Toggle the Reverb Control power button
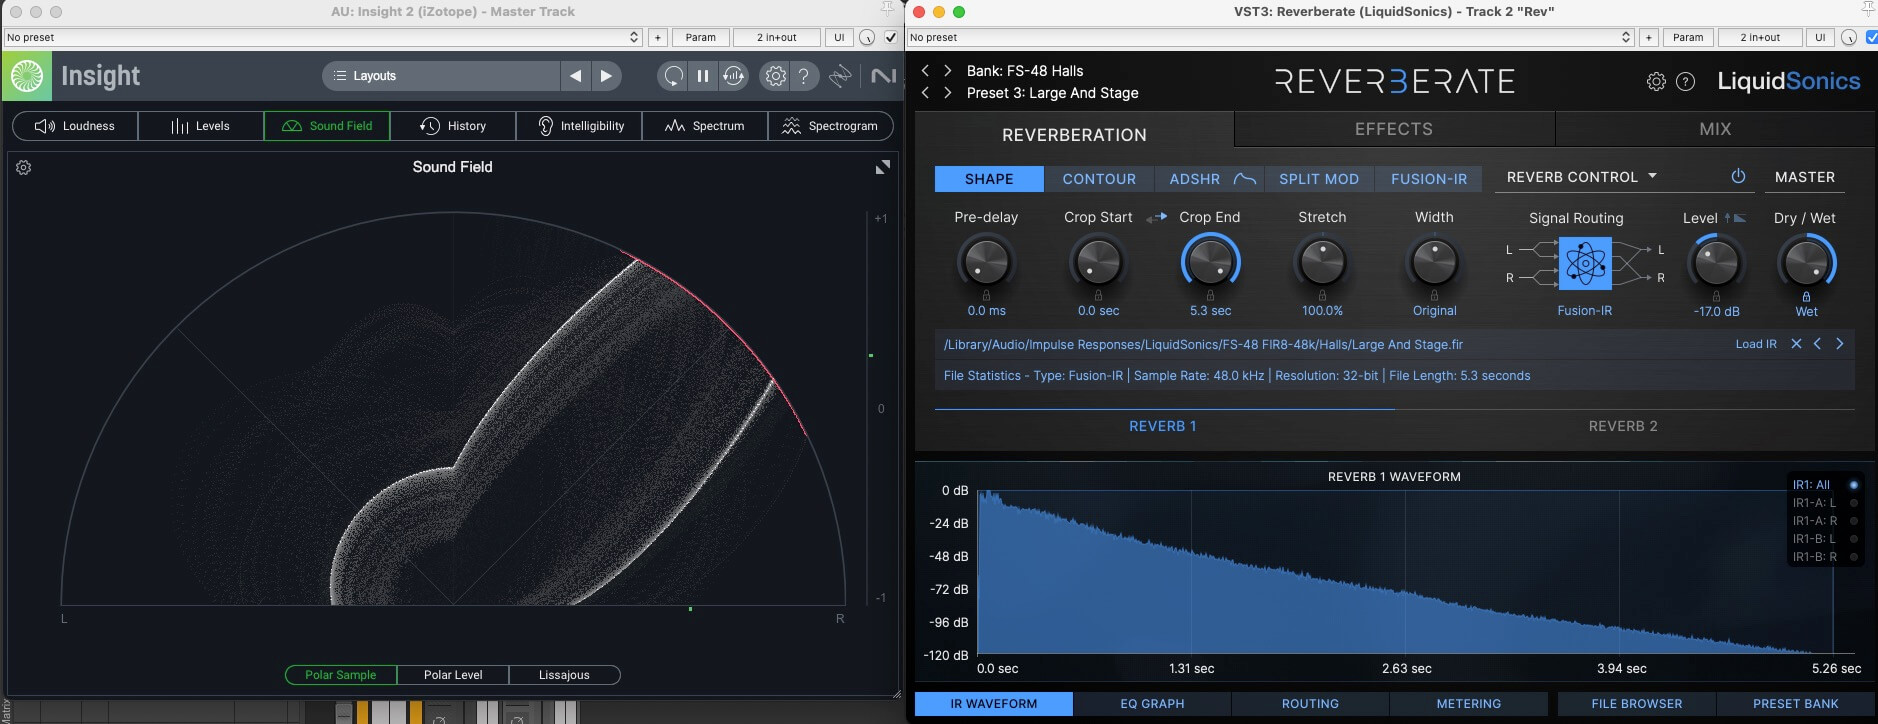Screen dimensions: 1878x724 coord(1738,177)
